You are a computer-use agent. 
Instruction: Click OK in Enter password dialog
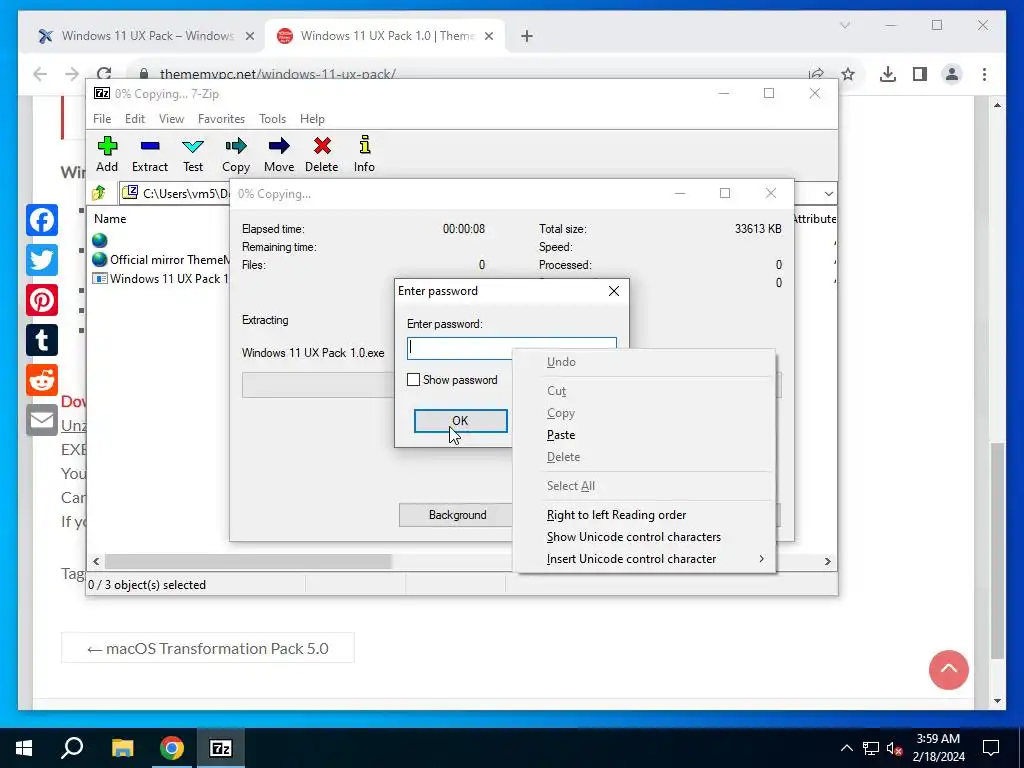[460, 421]
